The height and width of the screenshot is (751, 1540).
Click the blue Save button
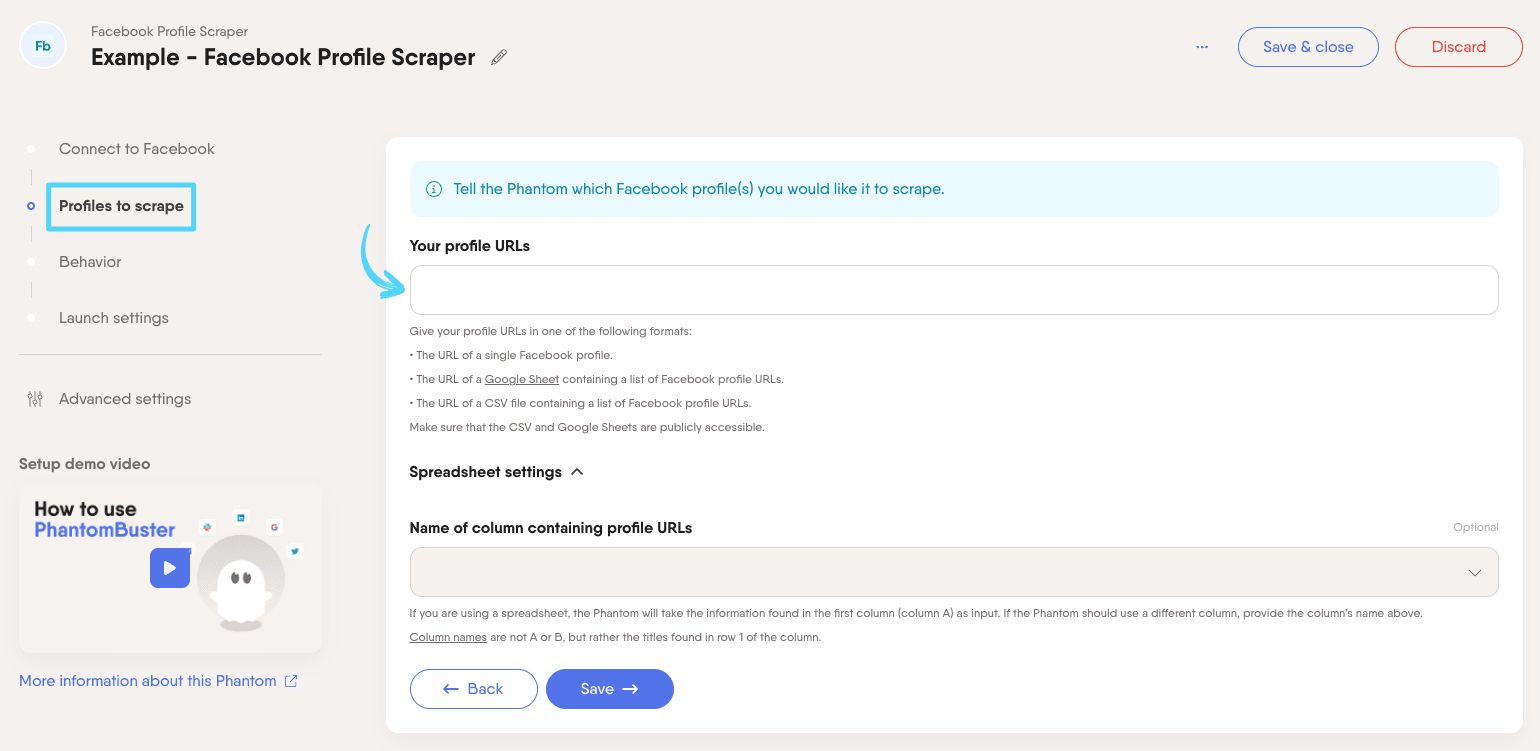(x=609, y=689)
